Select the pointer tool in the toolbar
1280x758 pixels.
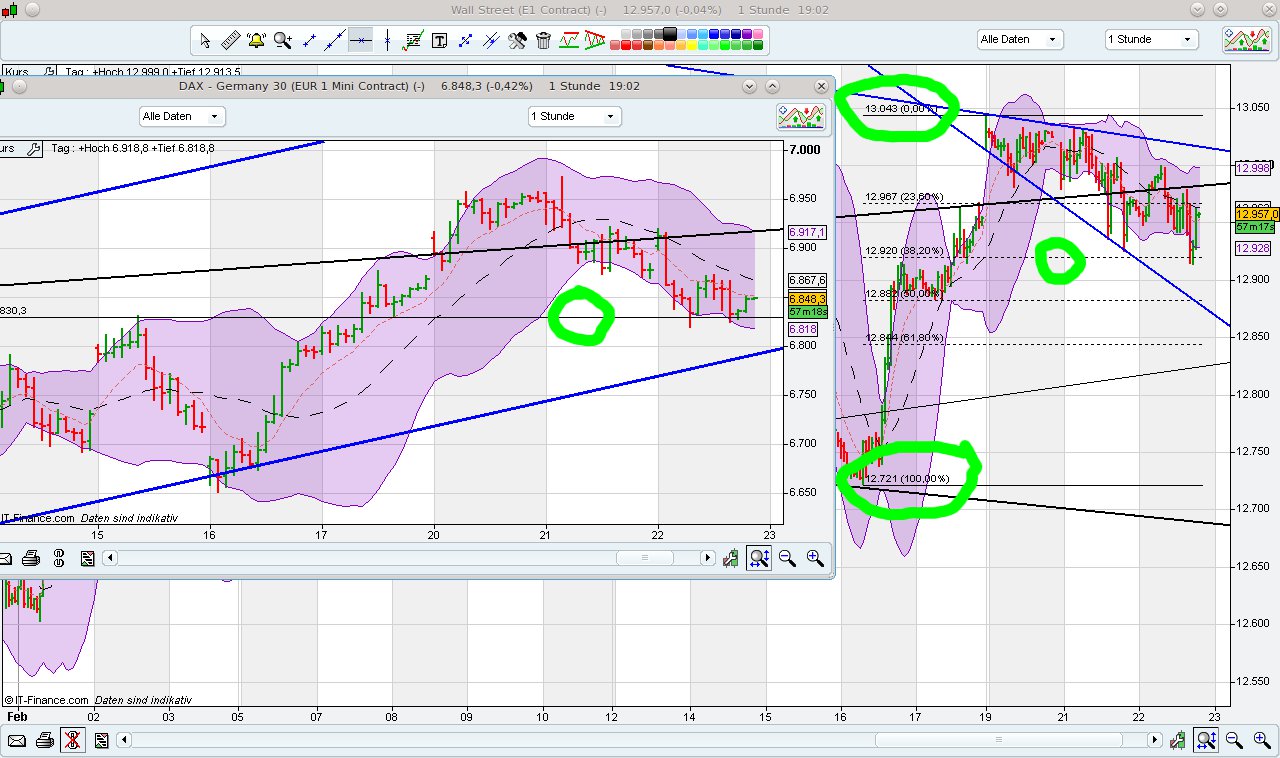[x=205, y=40]
